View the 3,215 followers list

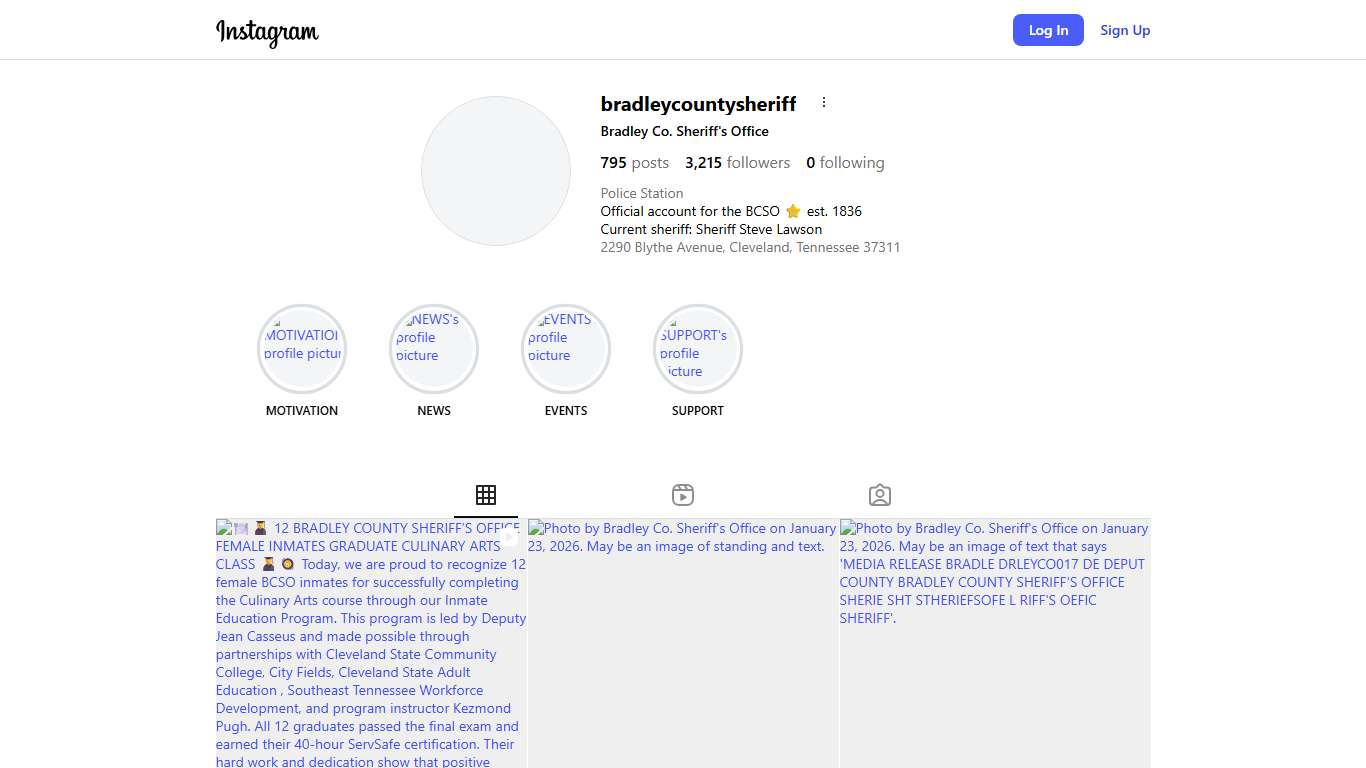click(x=737, y=163)
